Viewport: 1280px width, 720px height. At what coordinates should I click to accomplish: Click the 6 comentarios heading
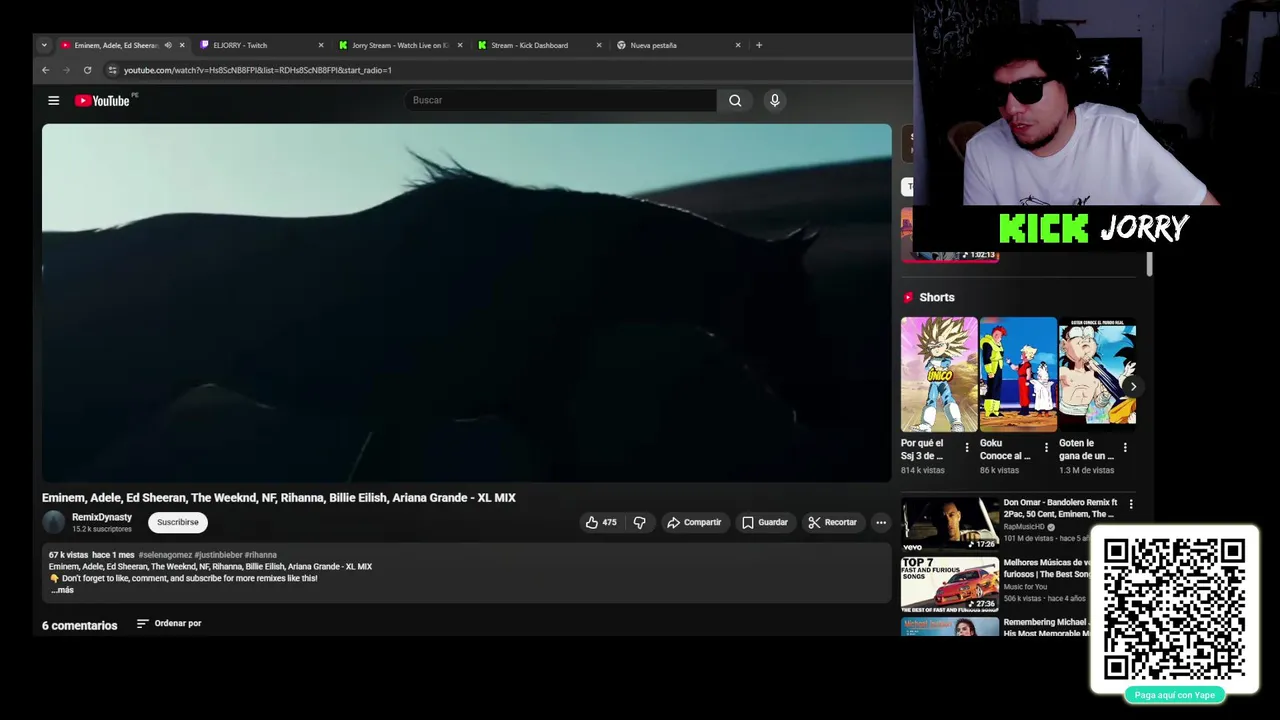79,625
